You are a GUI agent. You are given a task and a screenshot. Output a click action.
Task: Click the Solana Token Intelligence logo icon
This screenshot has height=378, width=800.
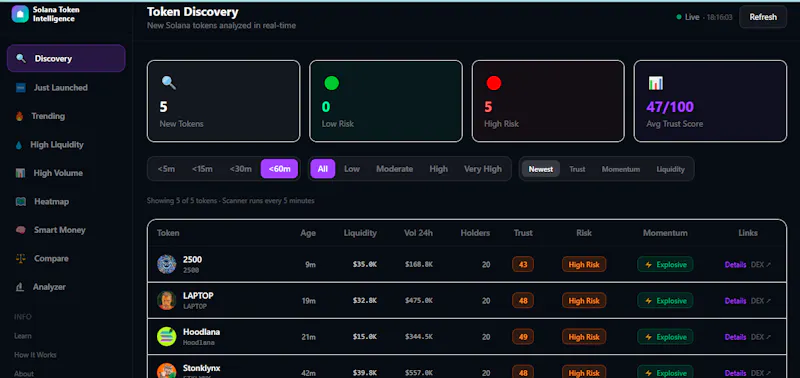(x=20, y=14)
